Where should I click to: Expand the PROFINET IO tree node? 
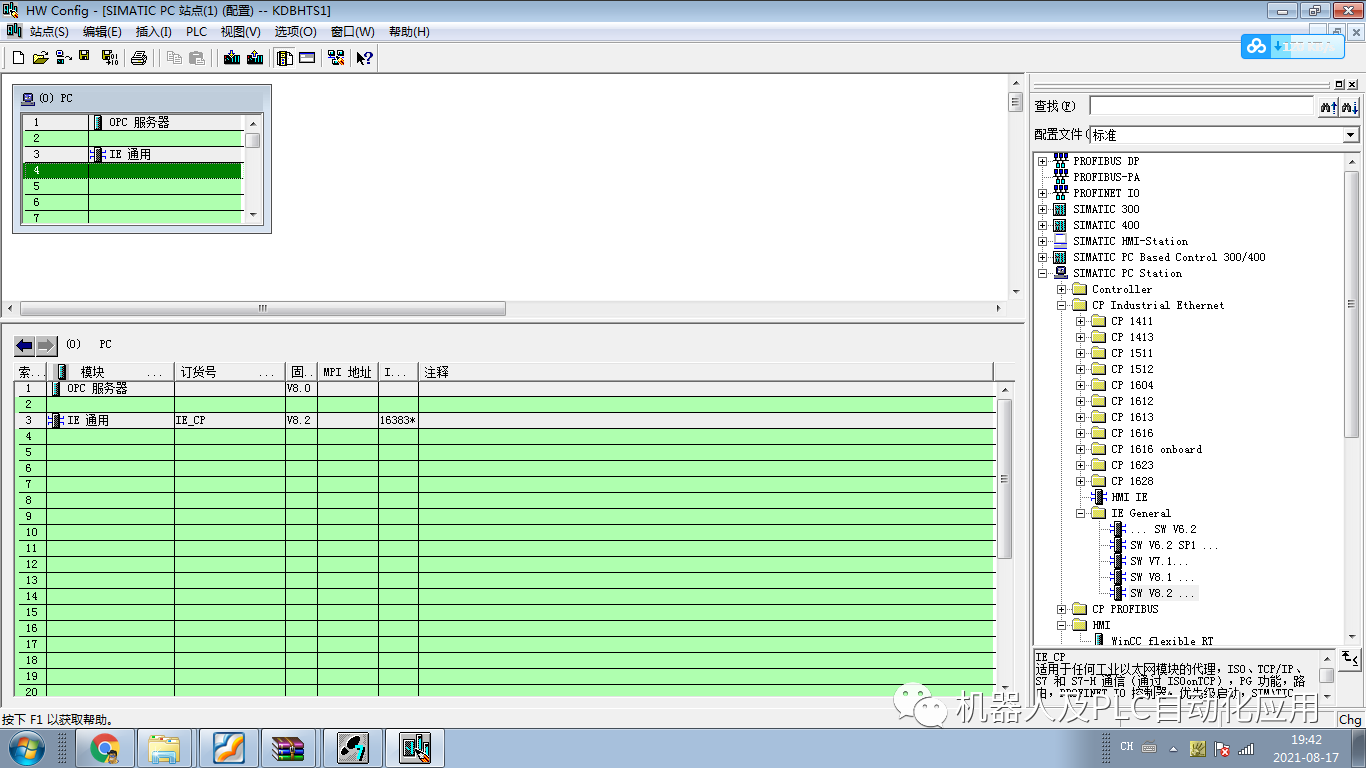point(1042,193)
